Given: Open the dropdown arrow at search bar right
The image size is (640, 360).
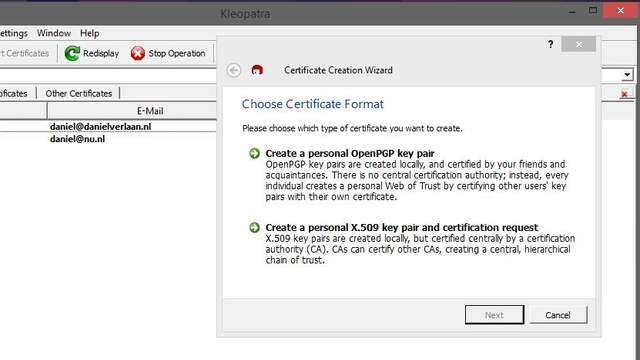Looking at the screenshot, I should (x=627, y=75).
